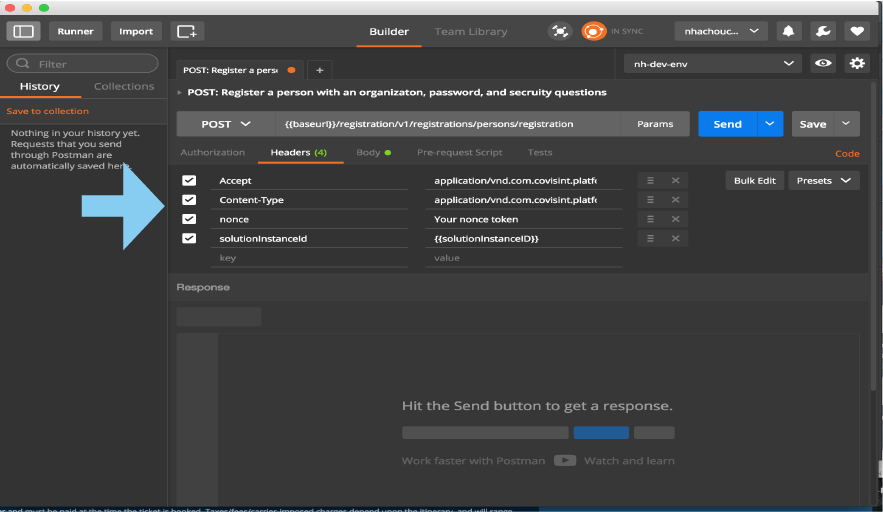Uncheck the Accept header checkbox
Viewport: 883px width, 512px height.
[189, 181]
